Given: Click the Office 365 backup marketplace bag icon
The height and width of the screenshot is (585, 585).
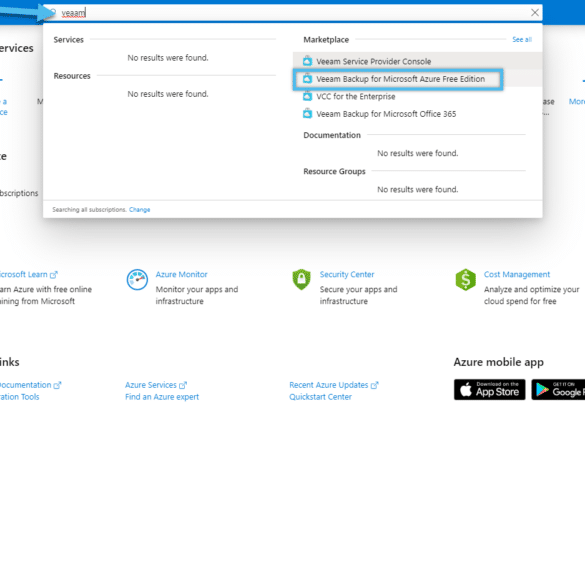Looking at the screenshot, I should [x=307, y=113].
